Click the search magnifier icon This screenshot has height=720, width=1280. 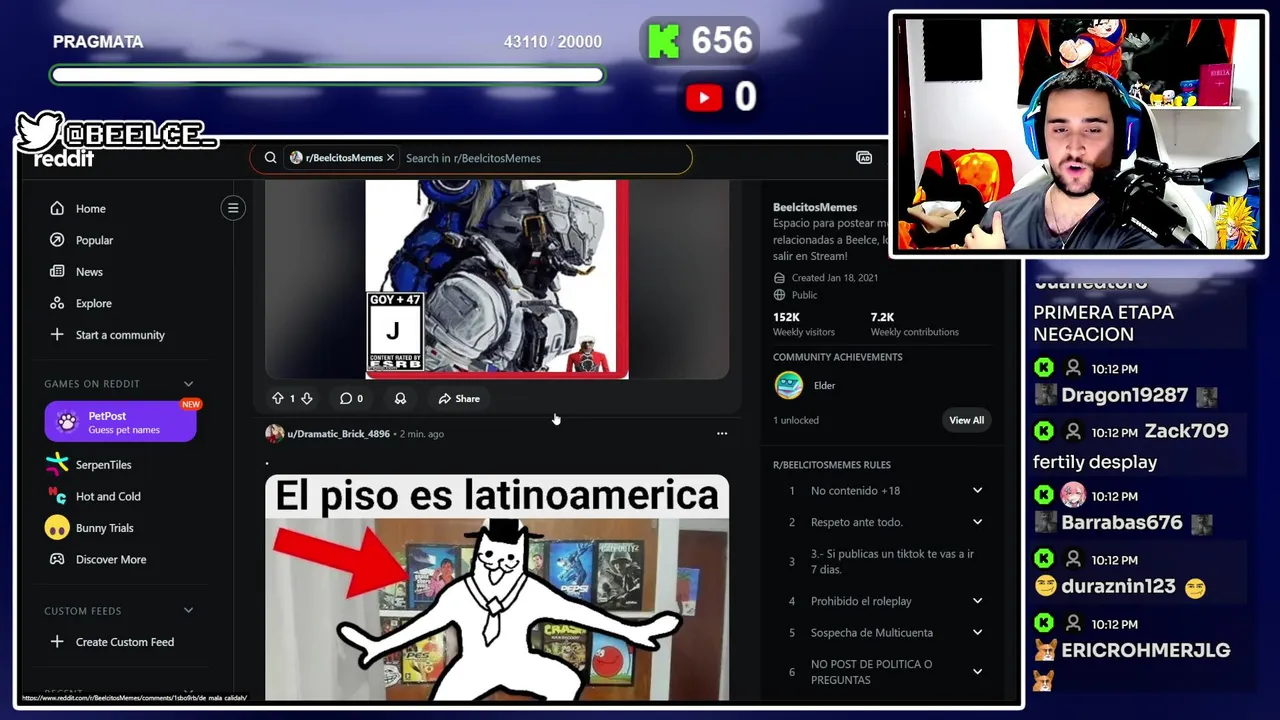tap(270, 158)
